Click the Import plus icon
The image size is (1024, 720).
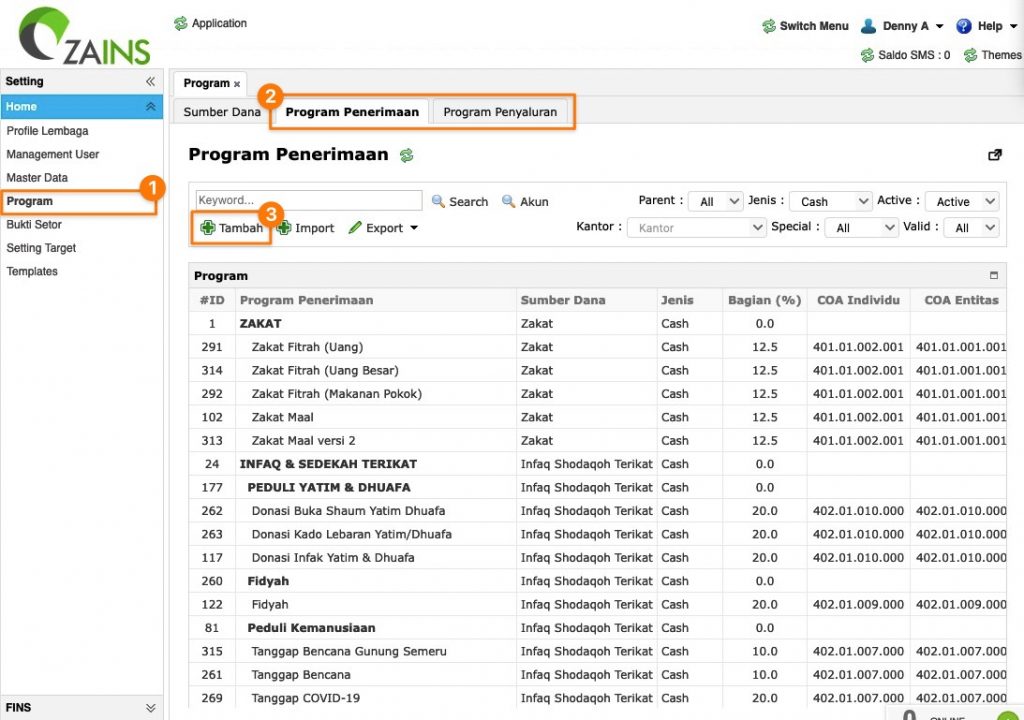pos(284,227)
